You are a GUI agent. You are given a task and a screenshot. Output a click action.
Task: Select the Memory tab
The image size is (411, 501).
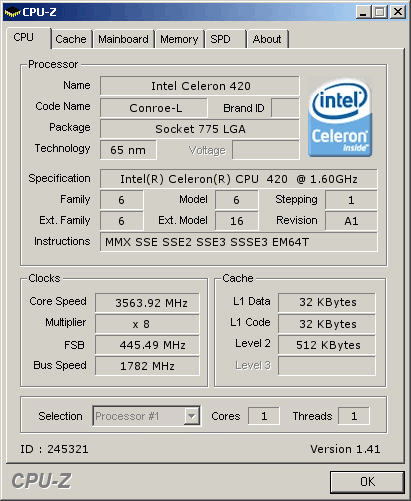point(179,39)
